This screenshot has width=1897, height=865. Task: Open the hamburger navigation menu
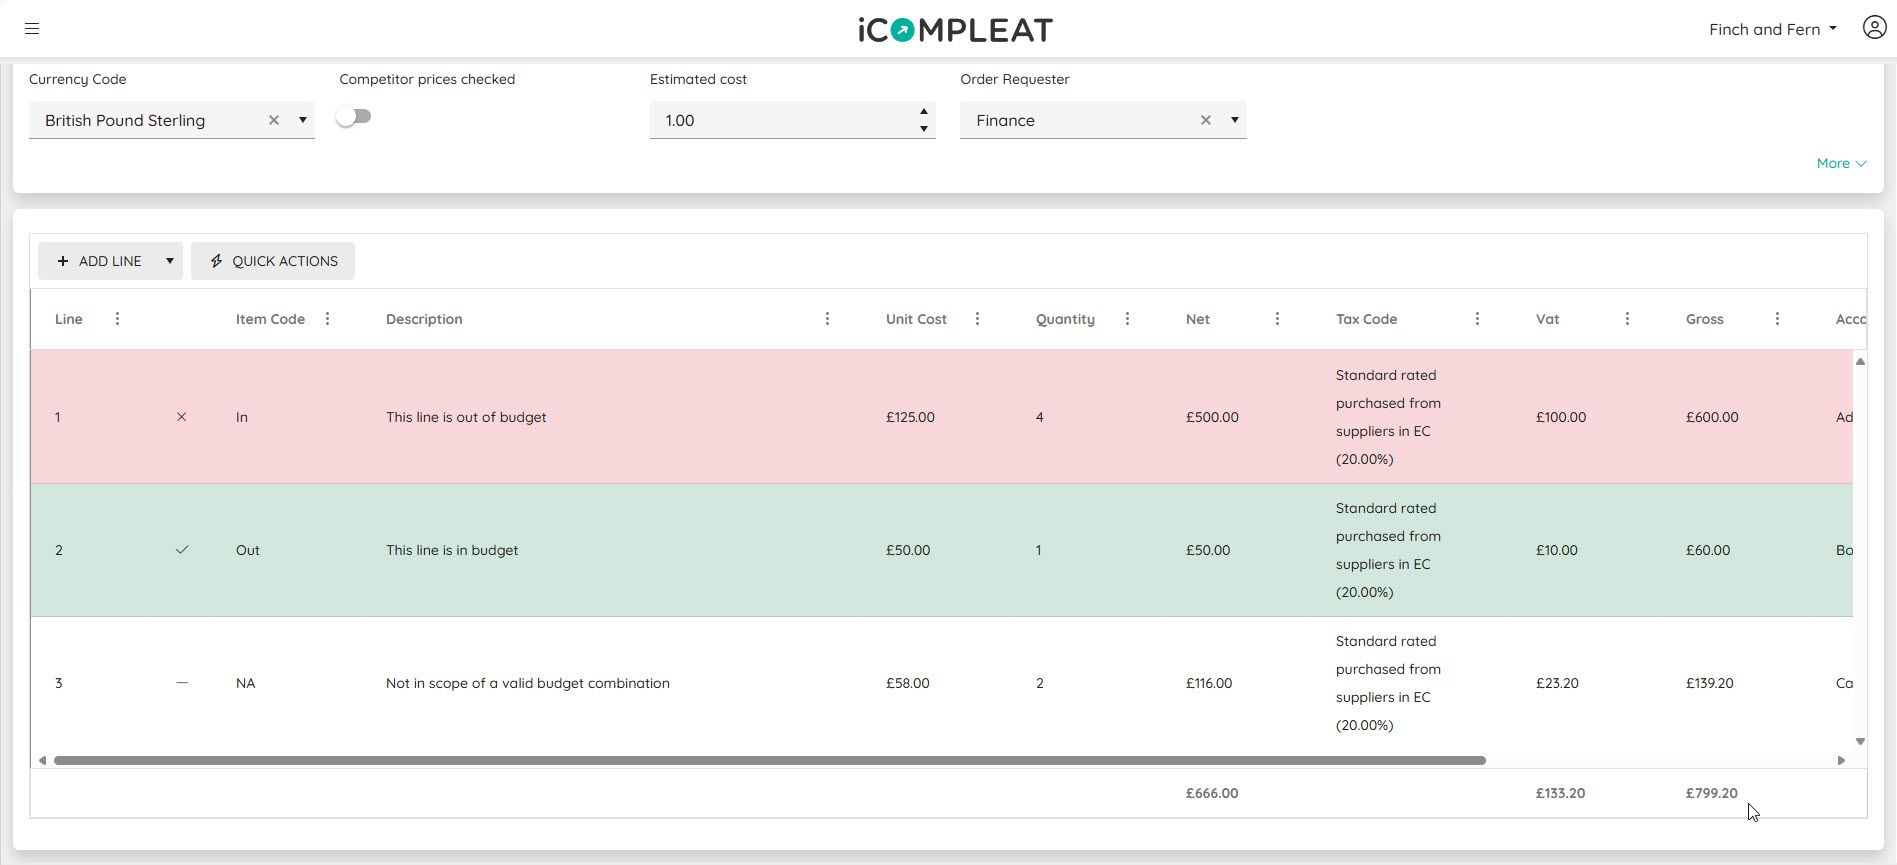tap(32, 29)
